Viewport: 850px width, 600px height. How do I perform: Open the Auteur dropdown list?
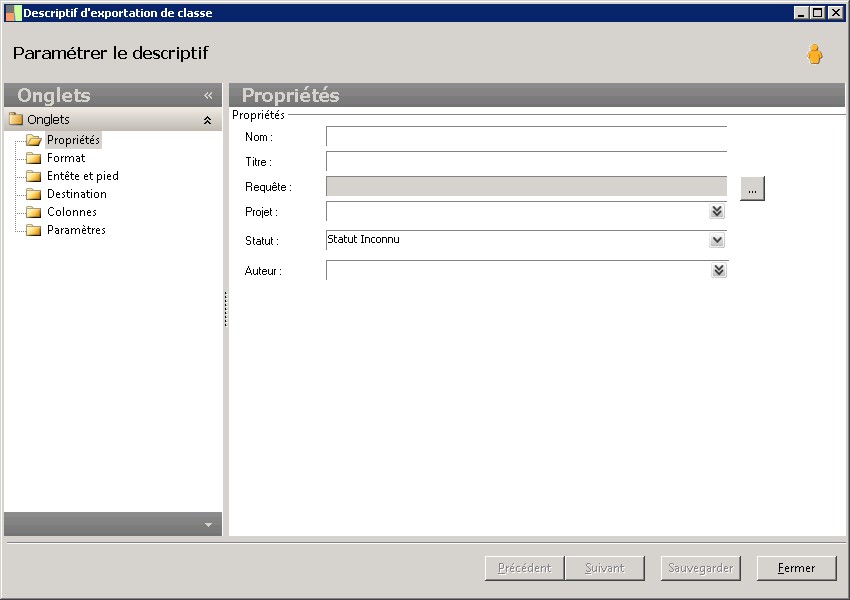(x=719, y=270)
